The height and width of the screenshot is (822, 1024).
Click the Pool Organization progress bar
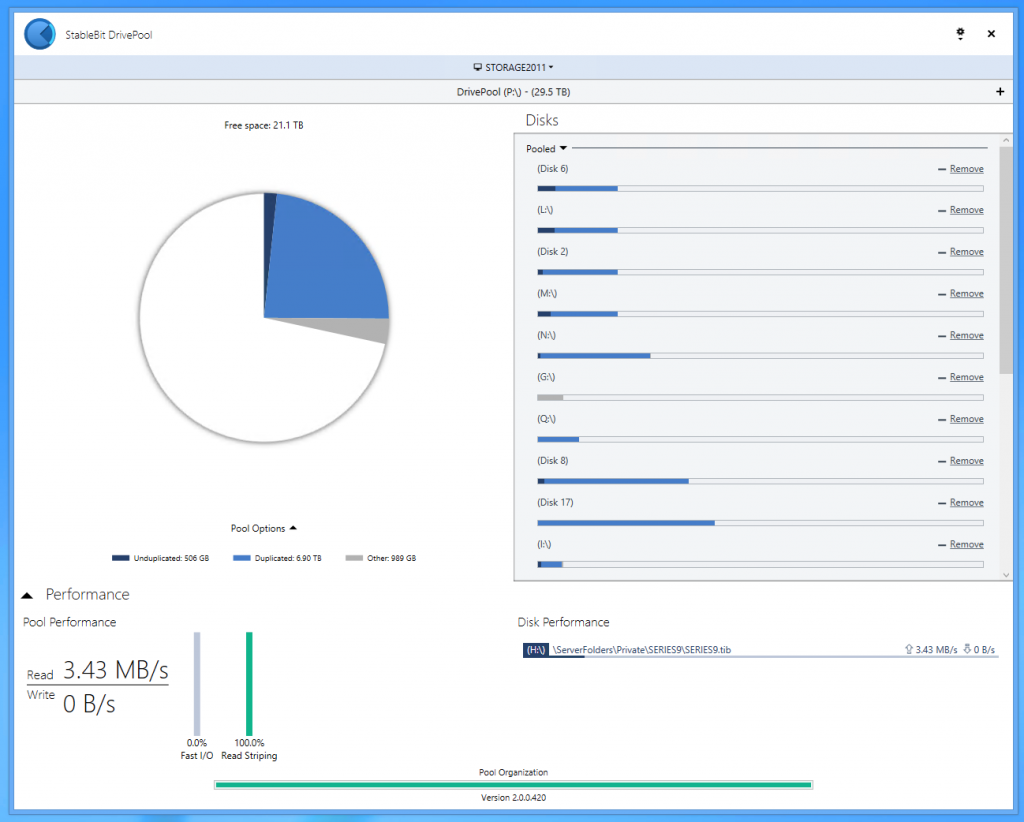tap(512, 785)
